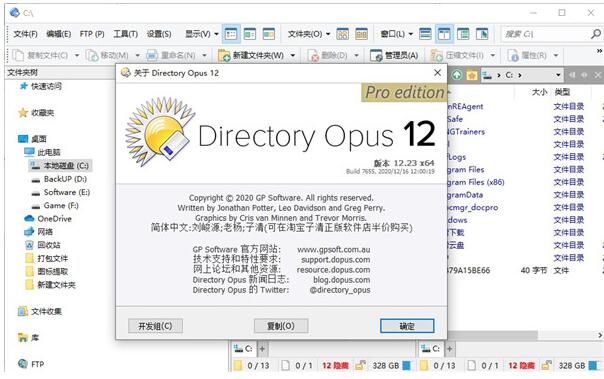Screen dimensions: 604x379
Task: Click the magnifying glass search icon
Action: 596,34
